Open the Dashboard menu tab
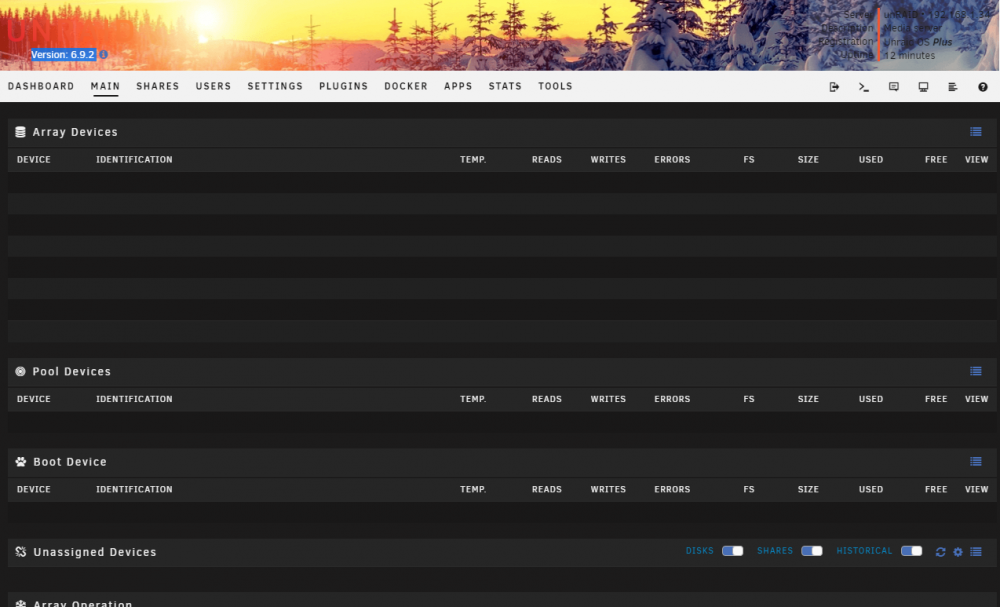Viewport: 1000px width, 607px height. (41, 86)
